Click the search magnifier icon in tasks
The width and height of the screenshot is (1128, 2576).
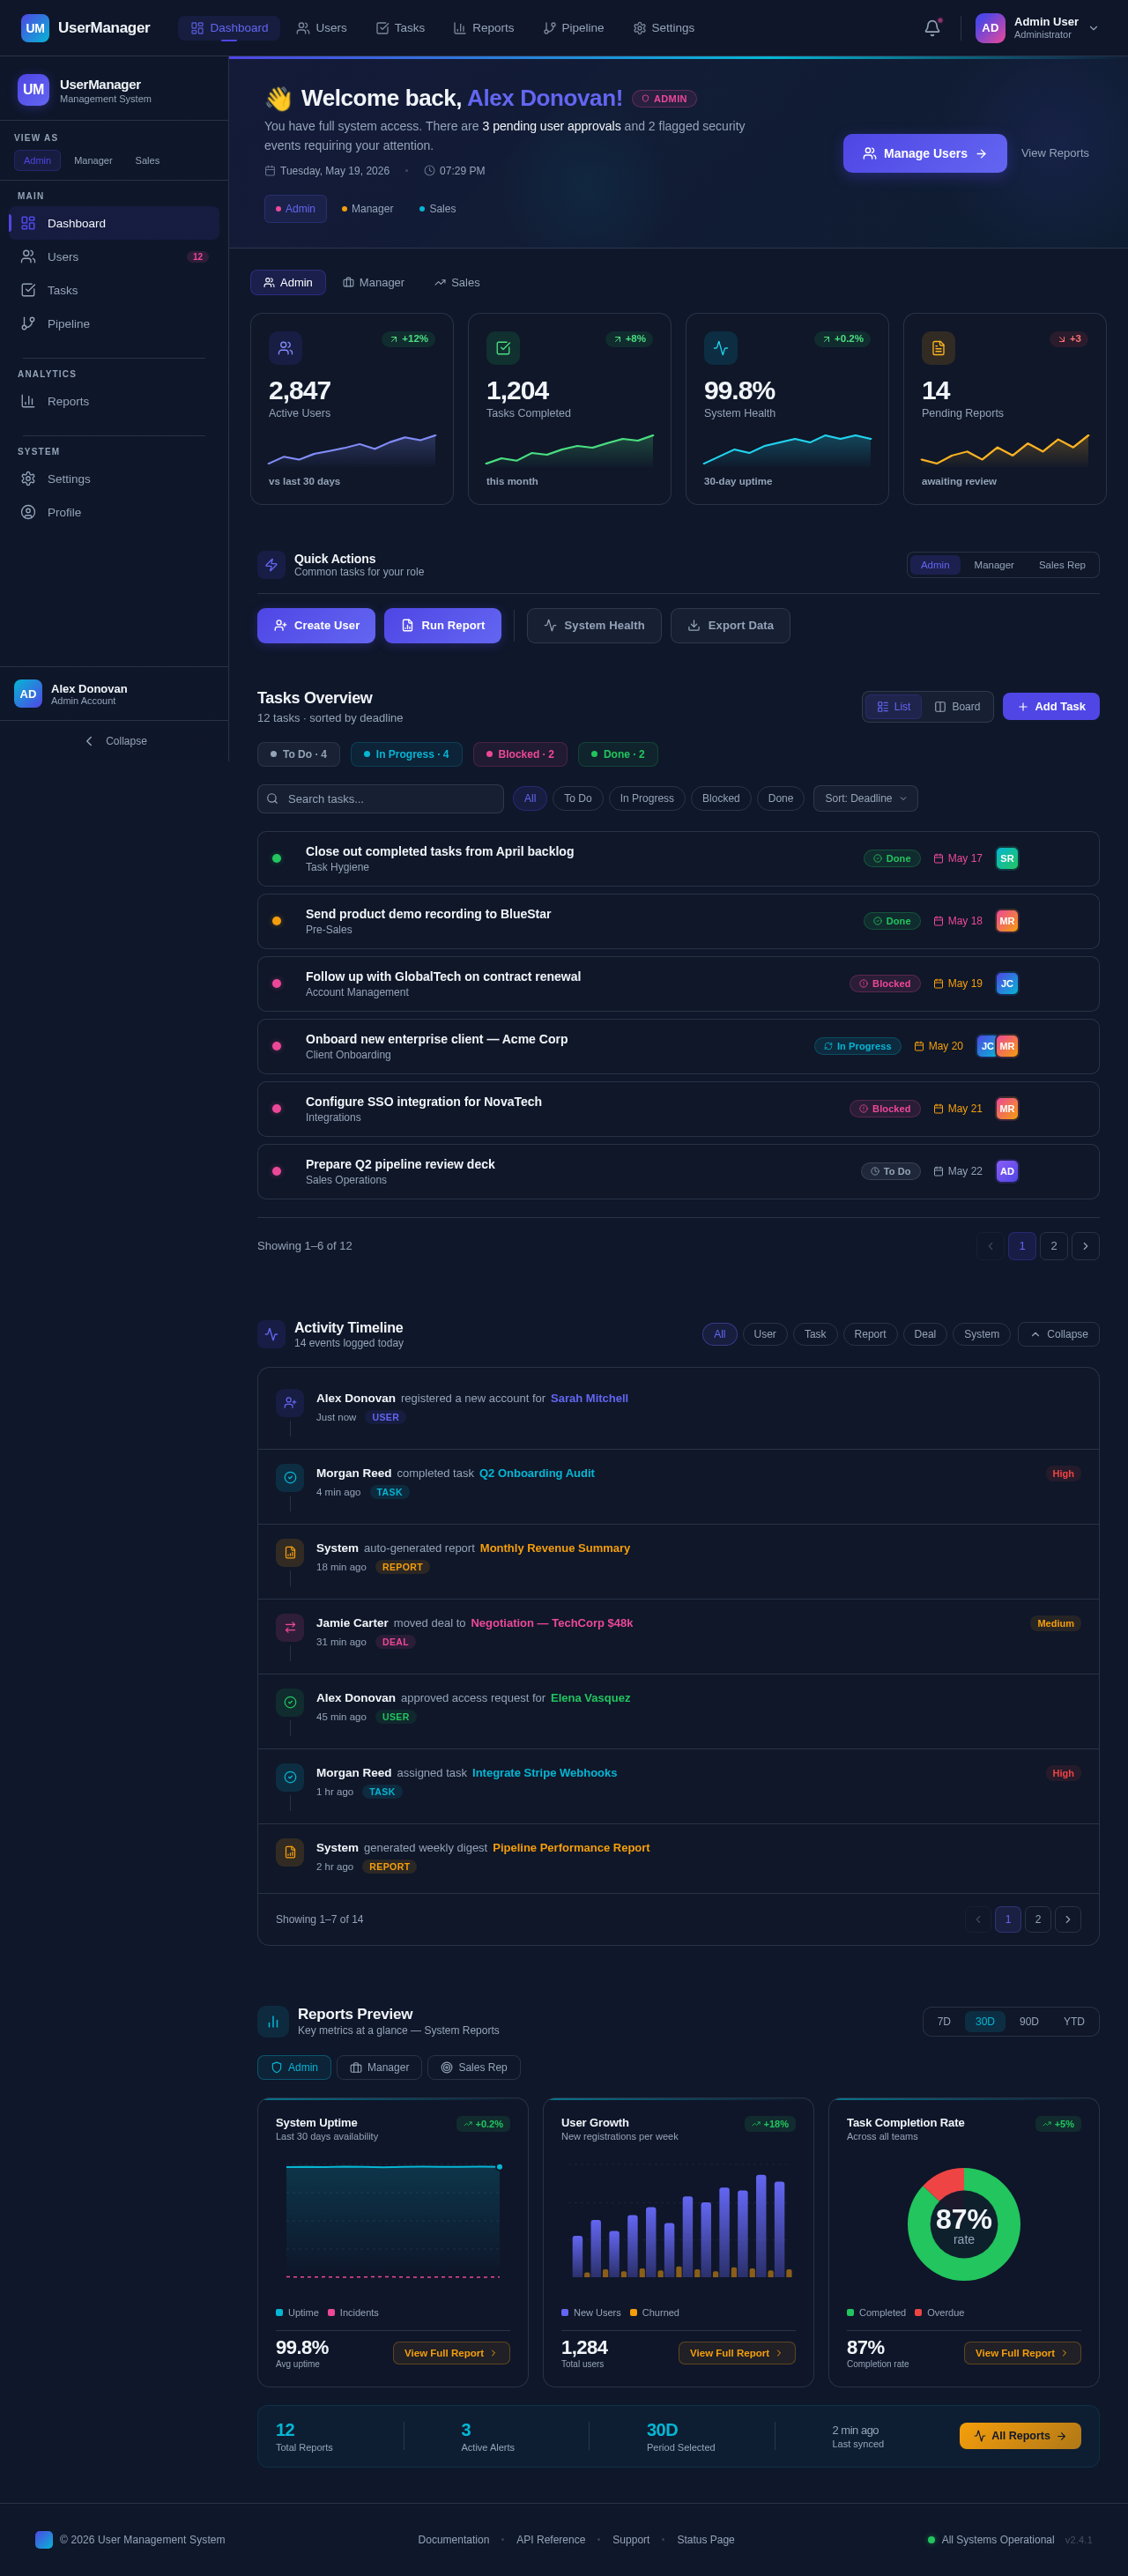click(272, 798)
